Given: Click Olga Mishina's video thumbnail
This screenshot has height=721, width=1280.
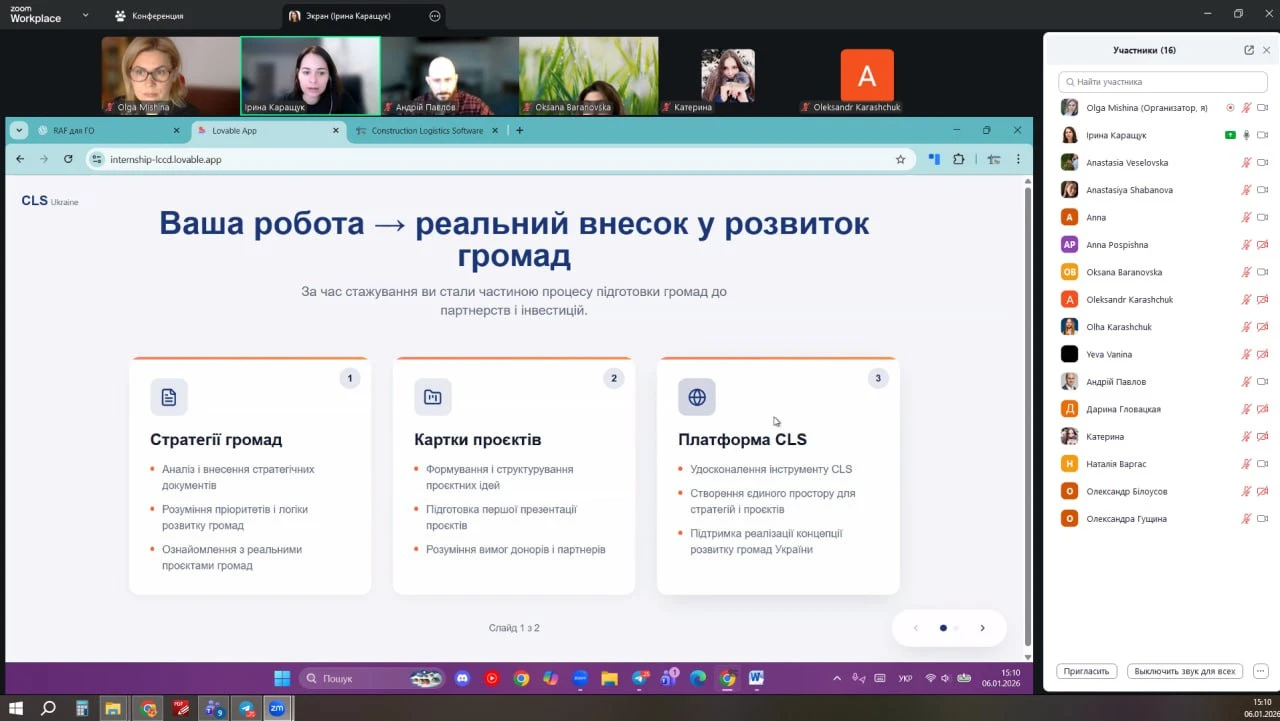Looking at the screenshot, I should coord(170,76).
